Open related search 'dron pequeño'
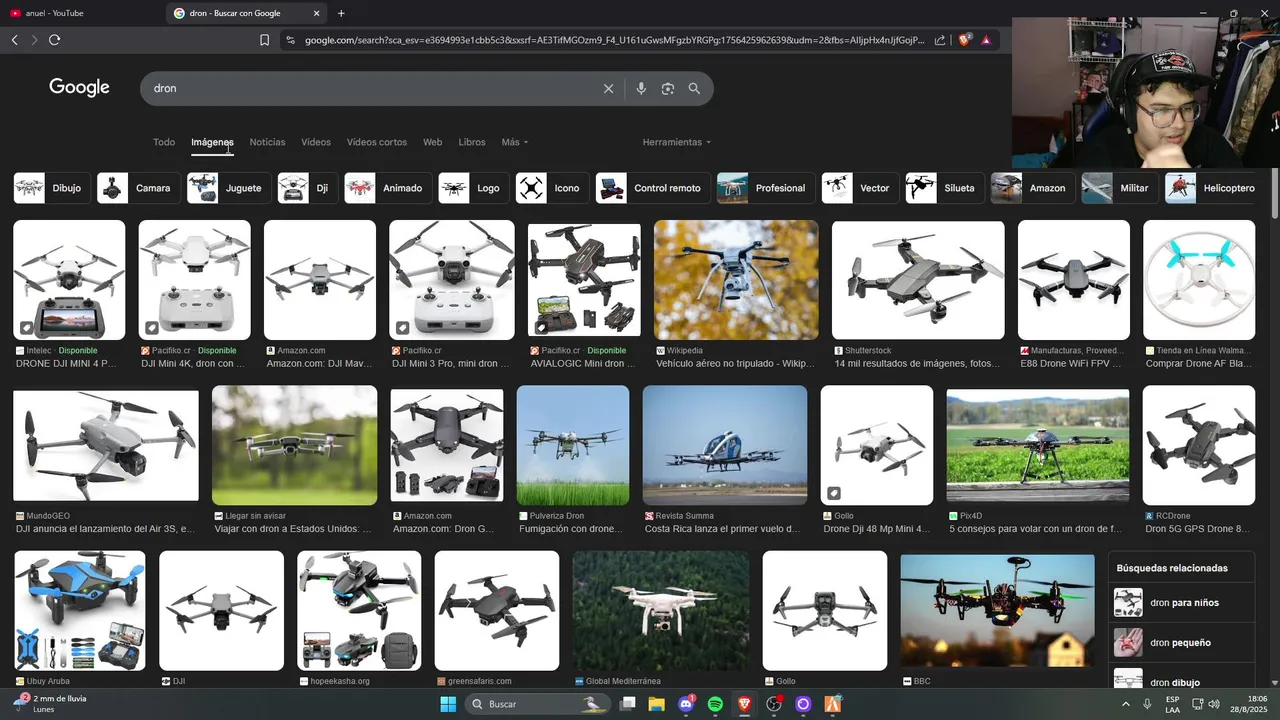1280x720 pixels. (x=1182, y=643)
